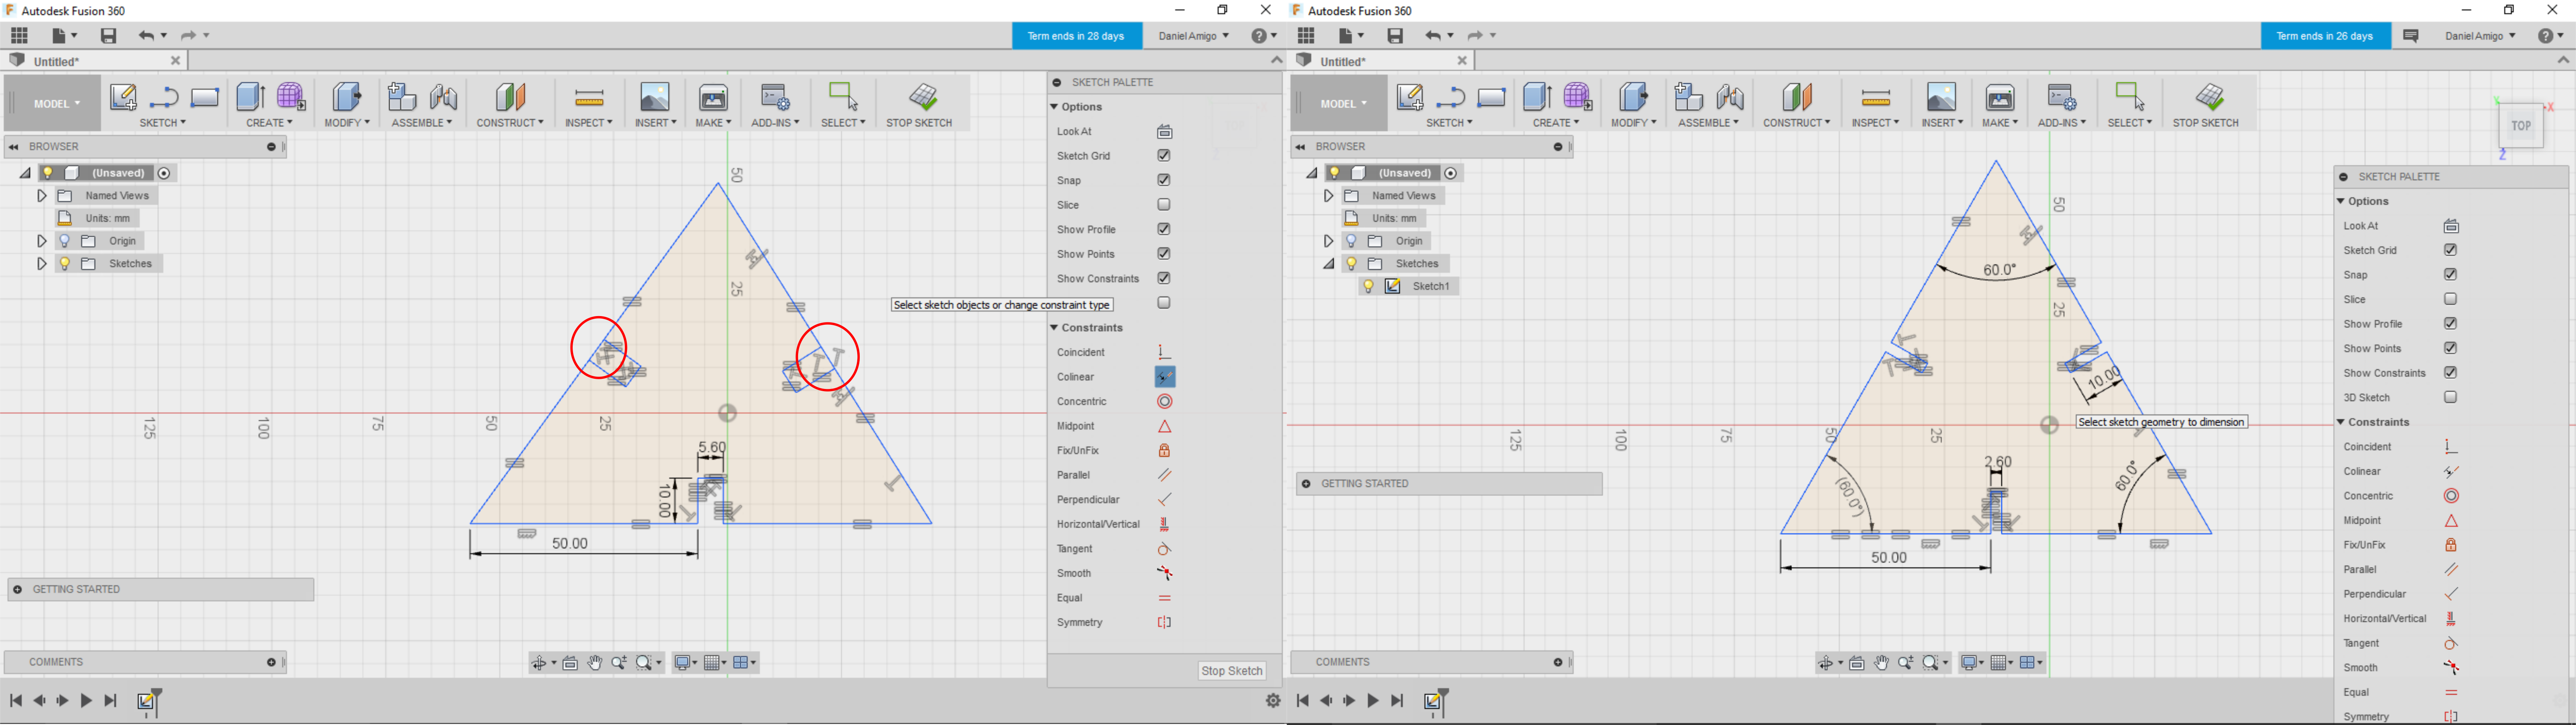The image size is (2576, 725).
Task: Click Stop Sketch button at left window palette bottom
Action: tap(1232, 671)
